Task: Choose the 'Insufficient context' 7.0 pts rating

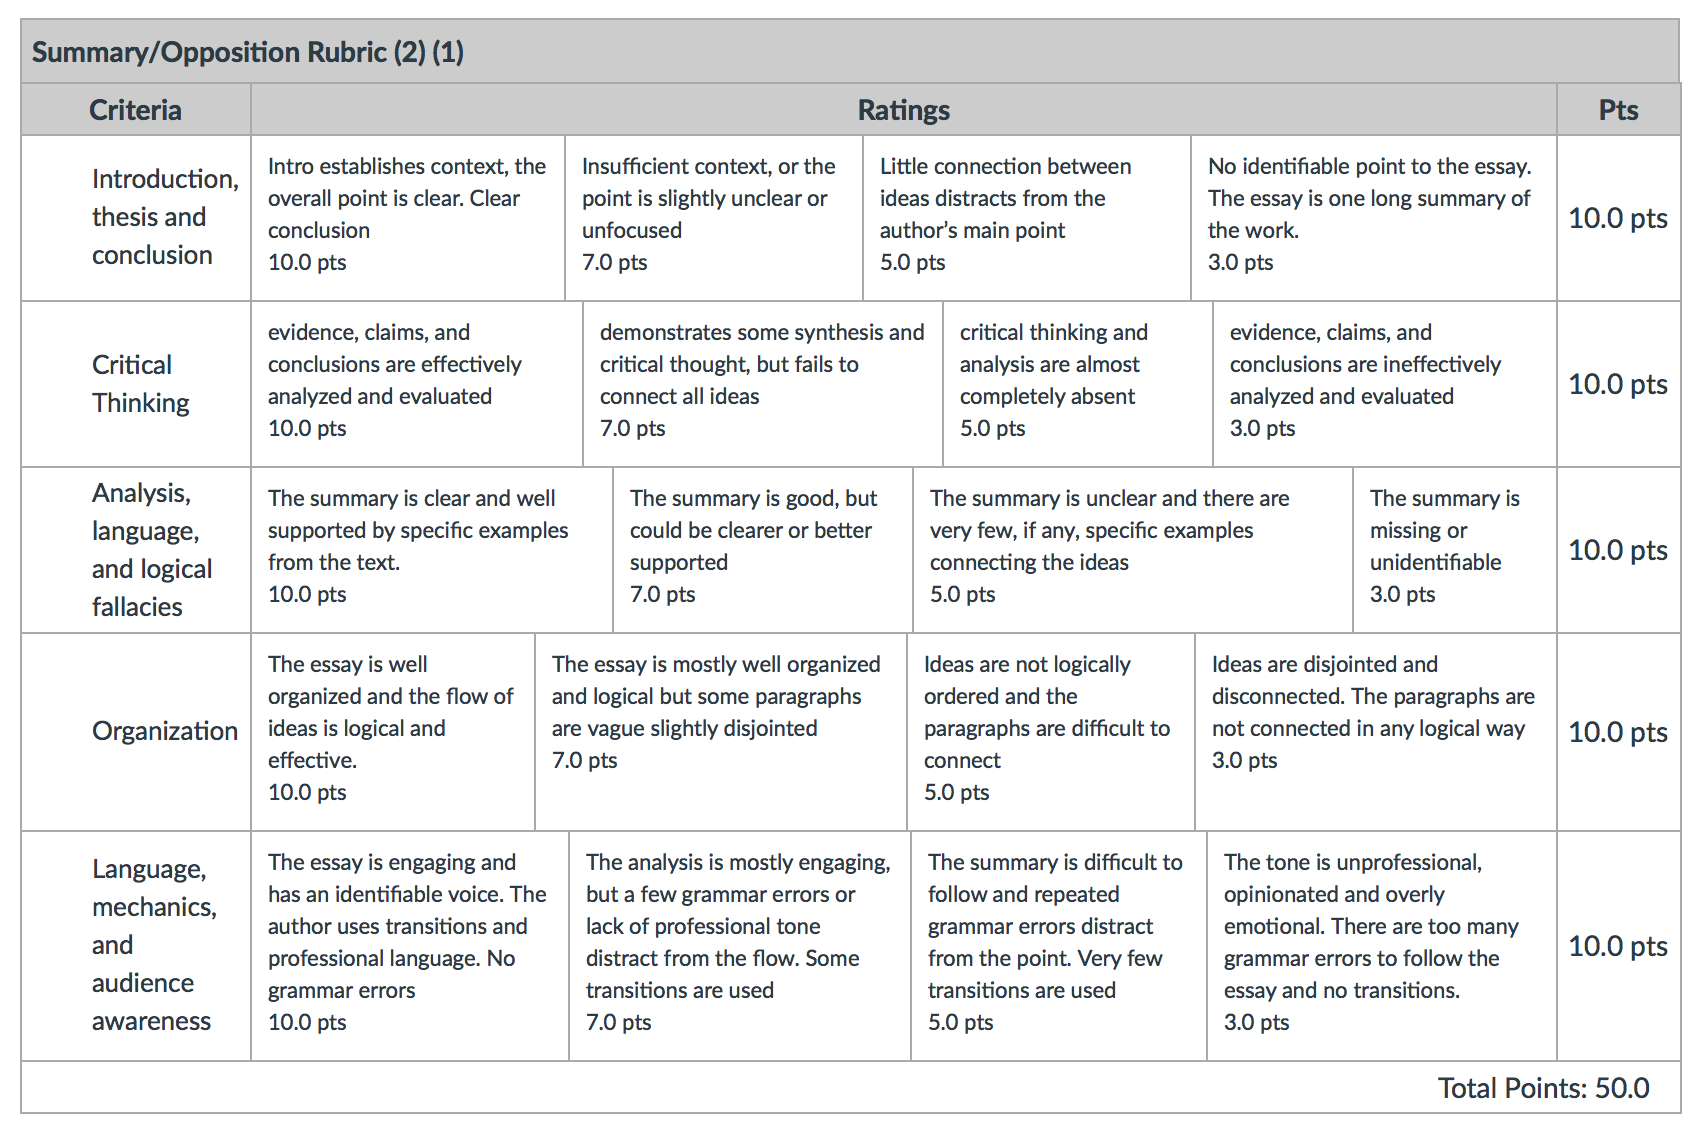Action: [x=713, y=215]
